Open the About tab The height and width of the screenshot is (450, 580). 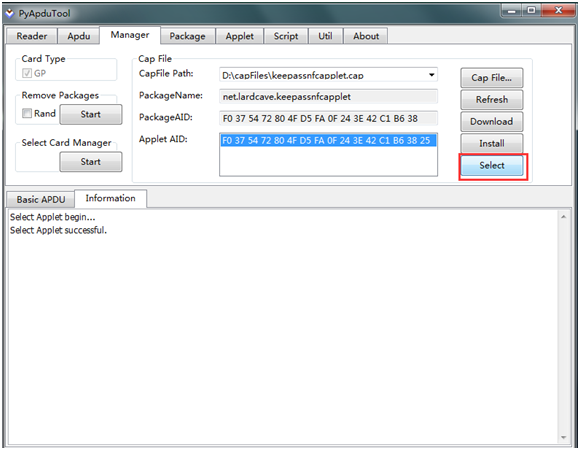point(366,36)
